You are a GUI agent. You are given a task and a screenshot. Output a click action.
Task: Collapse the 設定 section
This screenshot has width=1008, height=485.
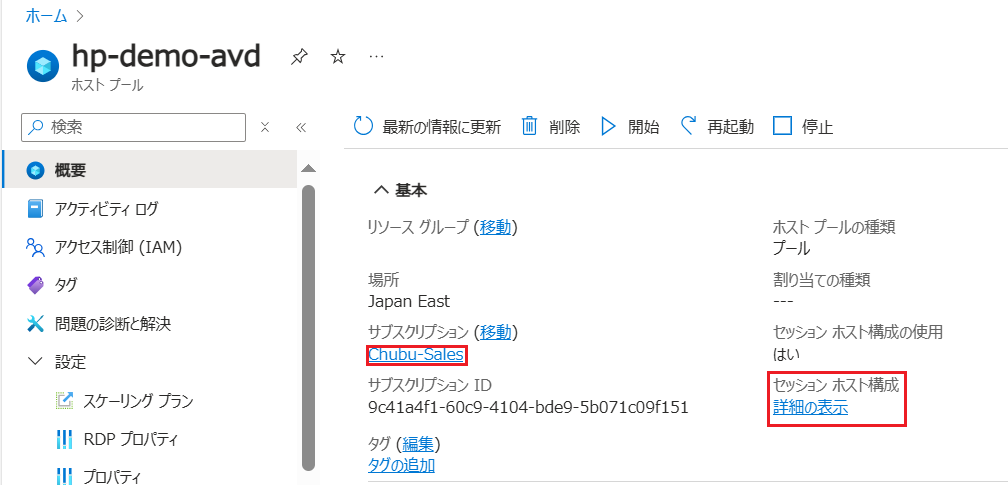click(36, 362)
